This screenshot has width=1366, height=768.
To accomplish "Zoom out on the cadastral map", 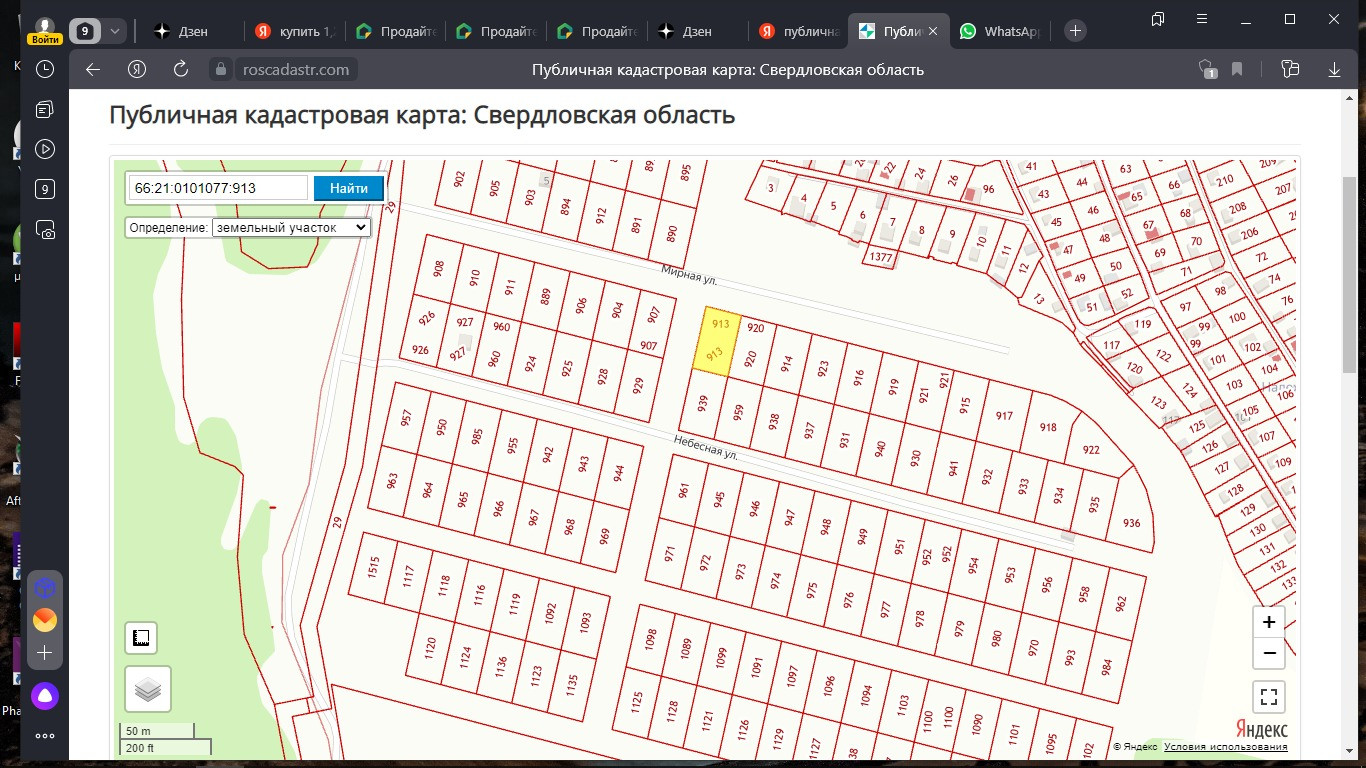I will coord(1269,654).
